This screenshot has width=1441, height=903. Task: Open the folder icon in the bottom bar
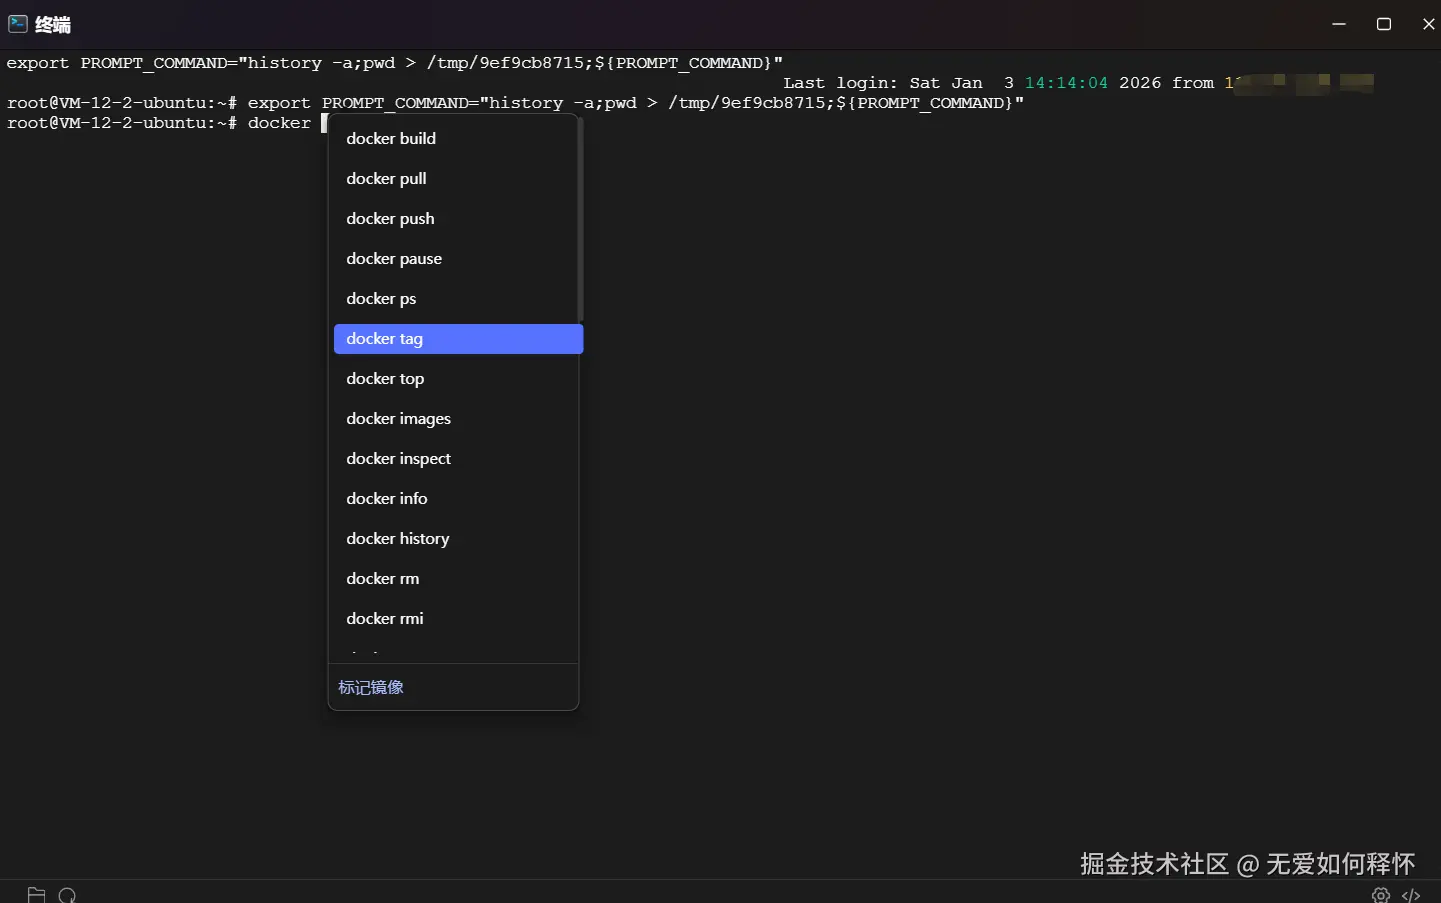36,895
